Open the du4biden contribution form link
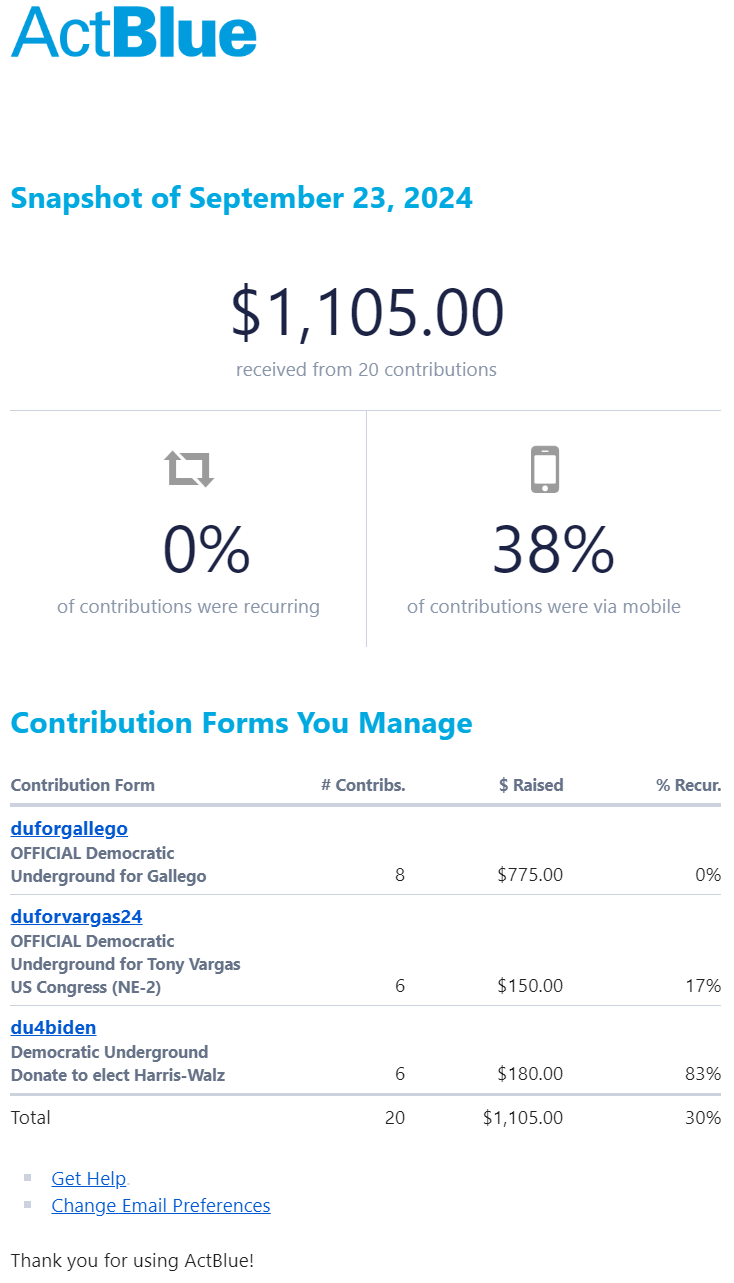Viewport: 734px width, 1283px height. (x=53, y=1027)
